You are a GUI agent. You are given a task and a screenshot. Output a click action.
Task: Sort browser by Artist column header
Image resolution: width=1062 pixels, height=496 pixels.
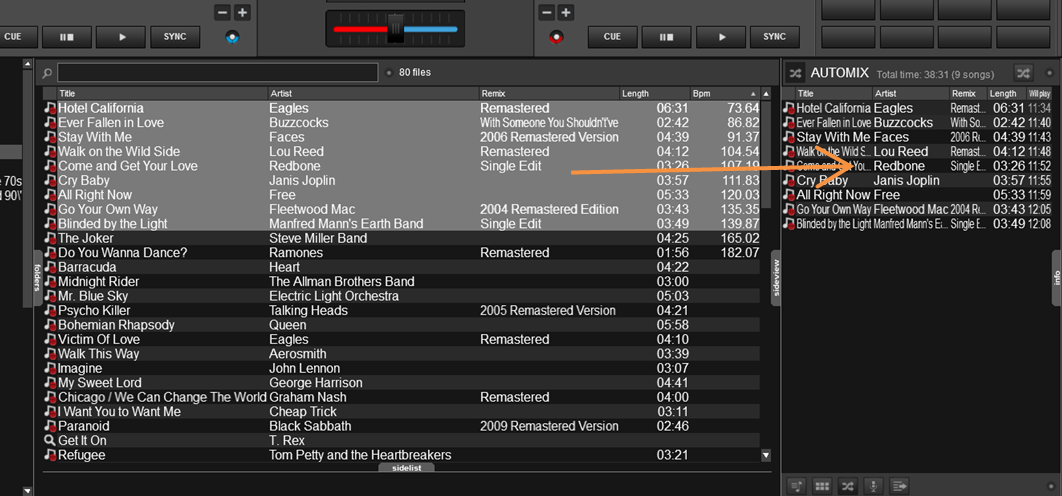373,94
